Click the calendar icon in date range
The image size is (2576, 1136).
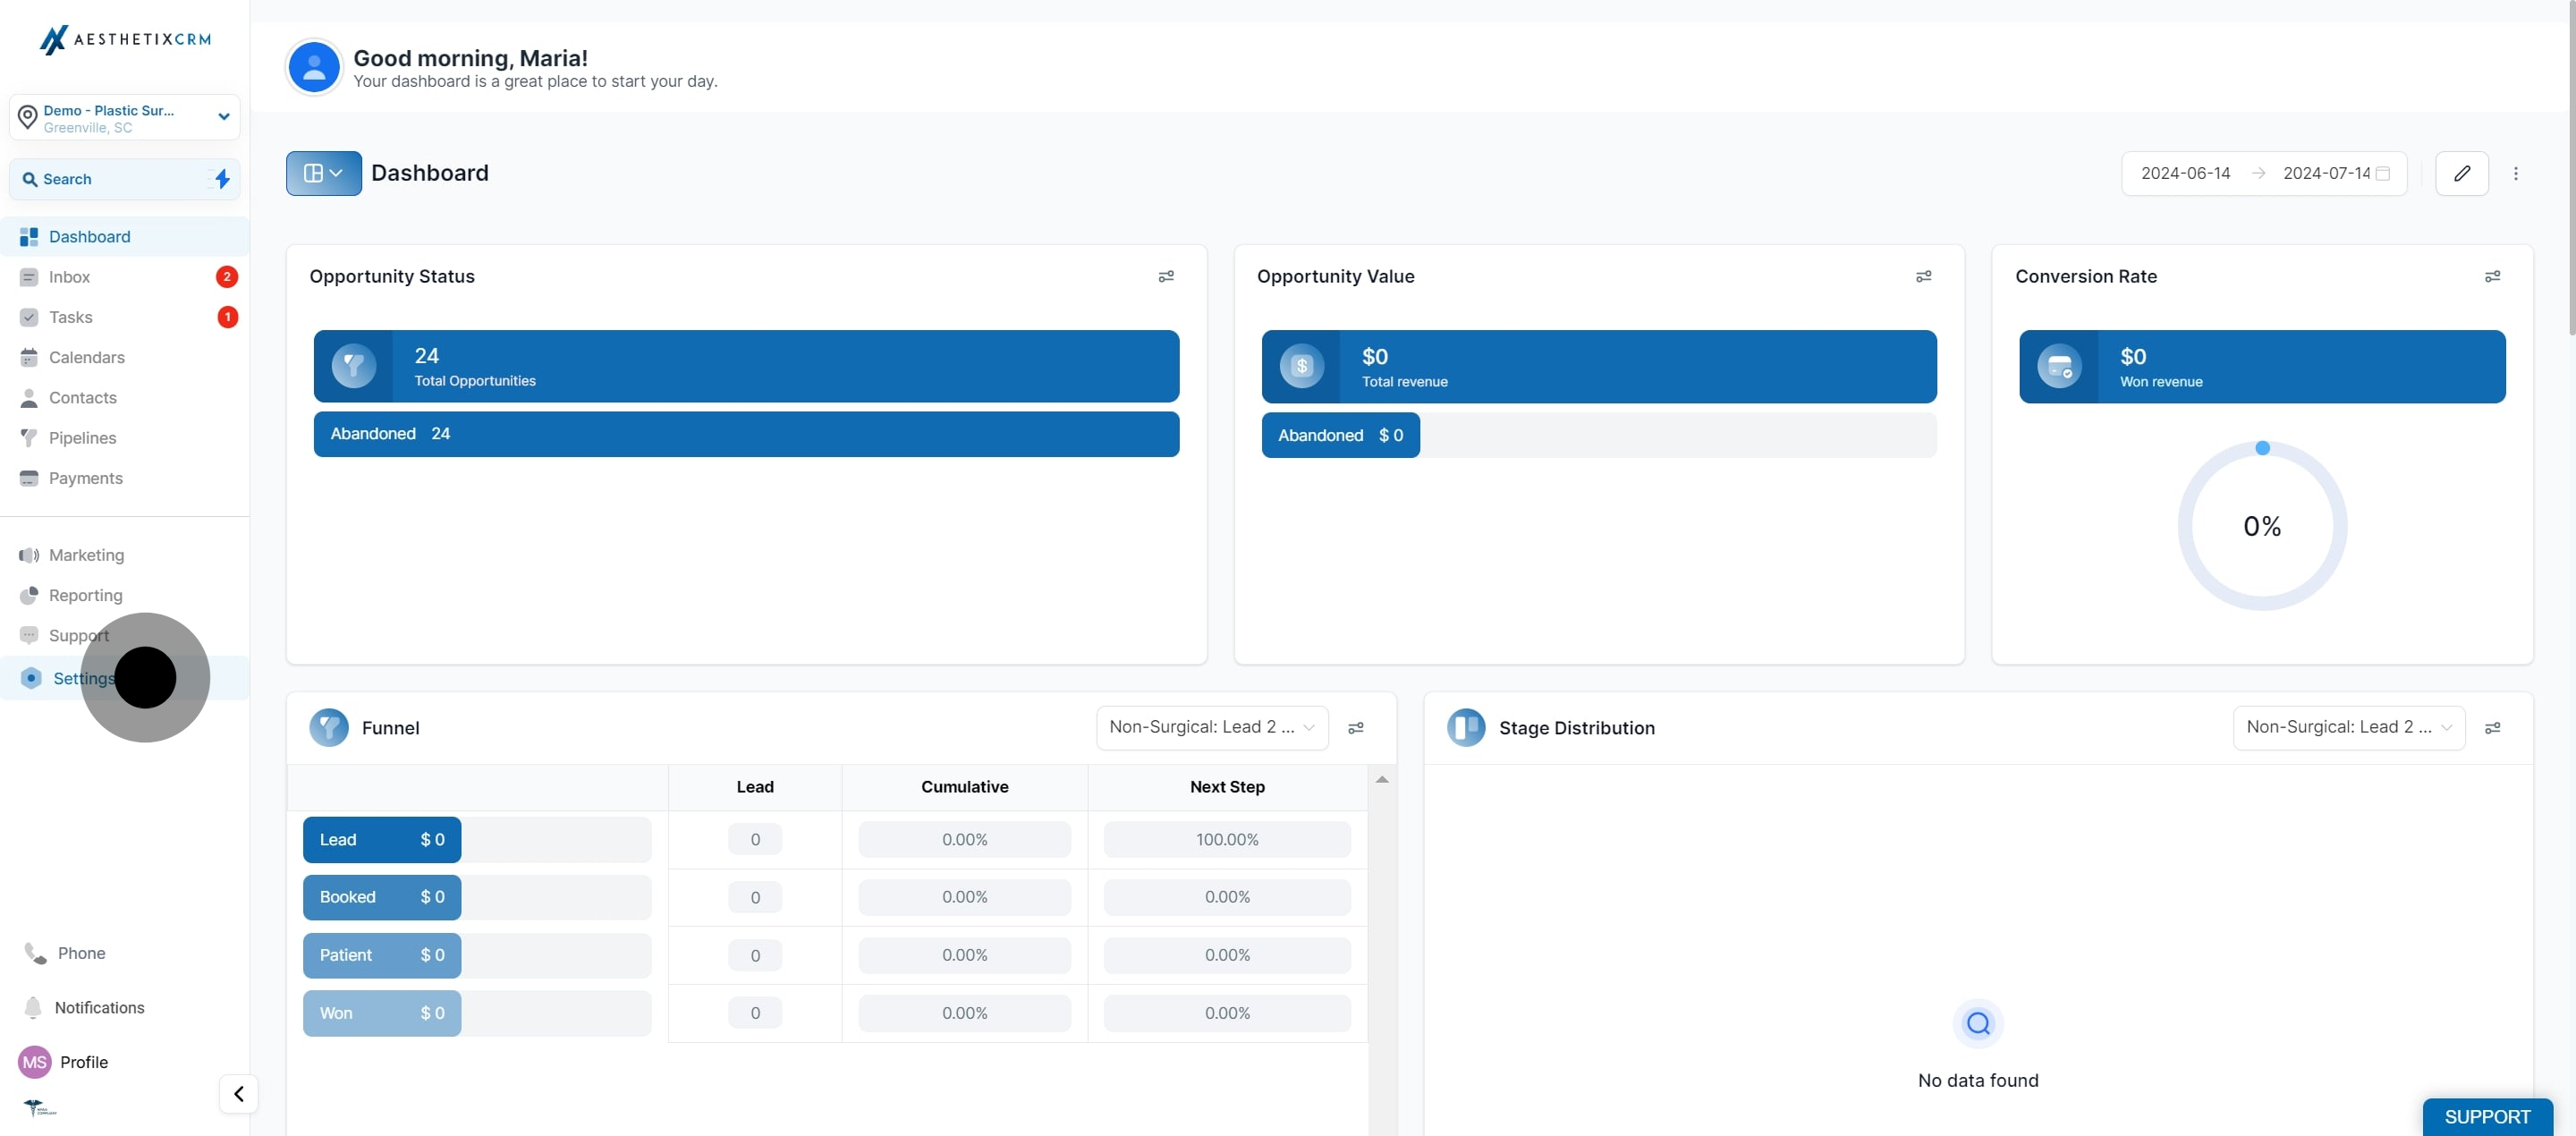pyautogui.click(x=2382, y=174)
